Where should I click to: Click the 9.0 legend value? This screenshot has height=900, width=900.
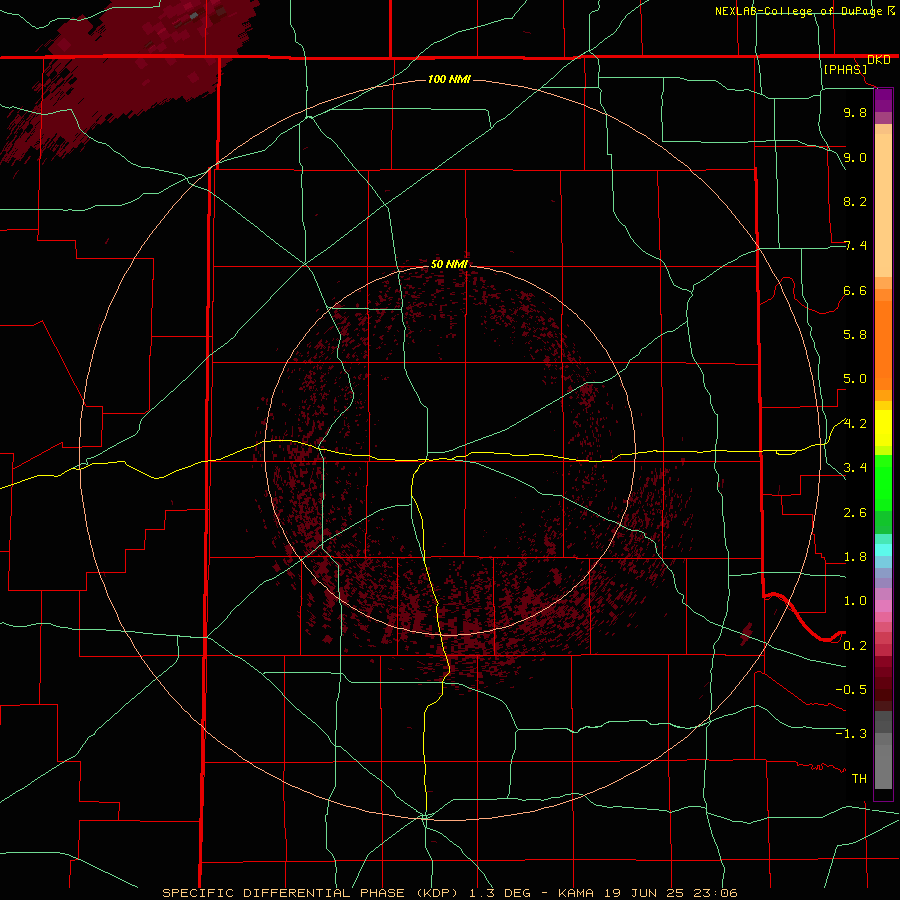[x=855, y=157]
